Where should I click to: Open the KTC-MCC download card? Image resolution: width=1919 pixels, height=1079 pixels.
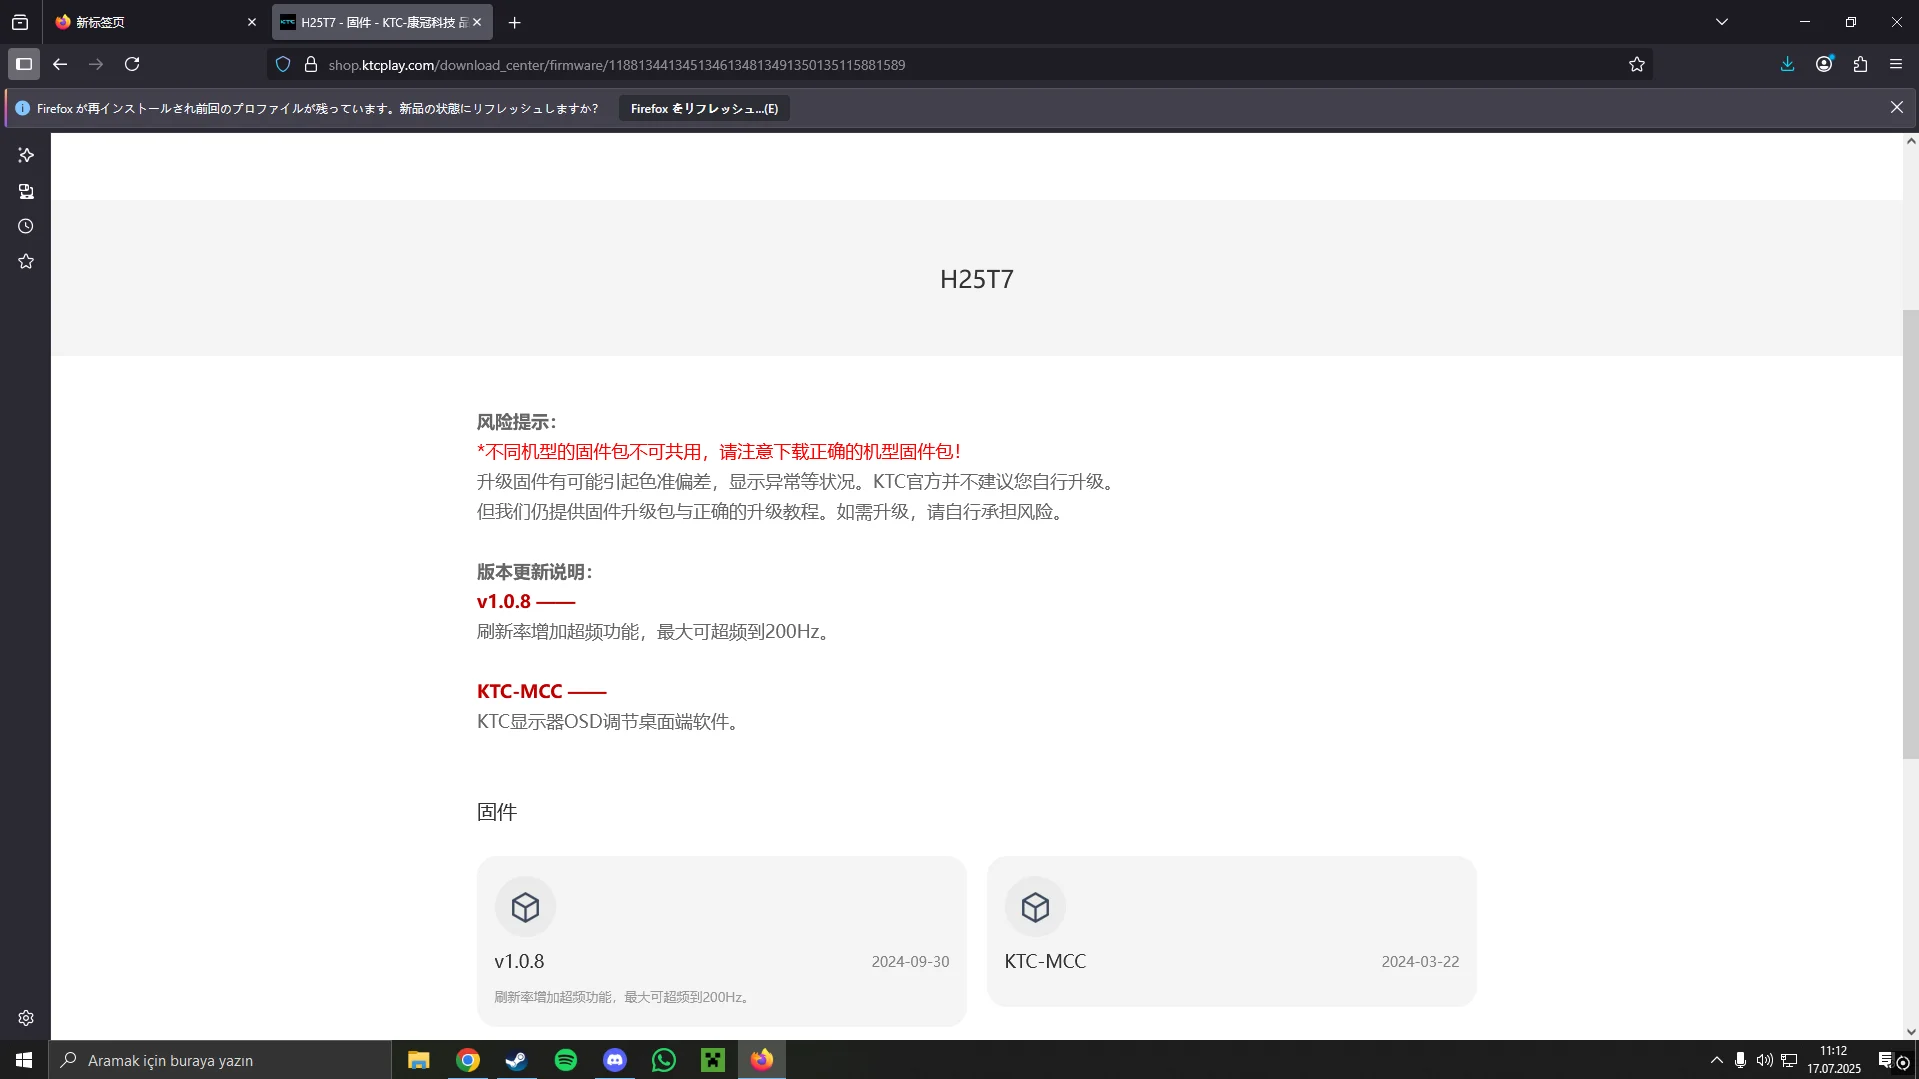point(1231,931)
